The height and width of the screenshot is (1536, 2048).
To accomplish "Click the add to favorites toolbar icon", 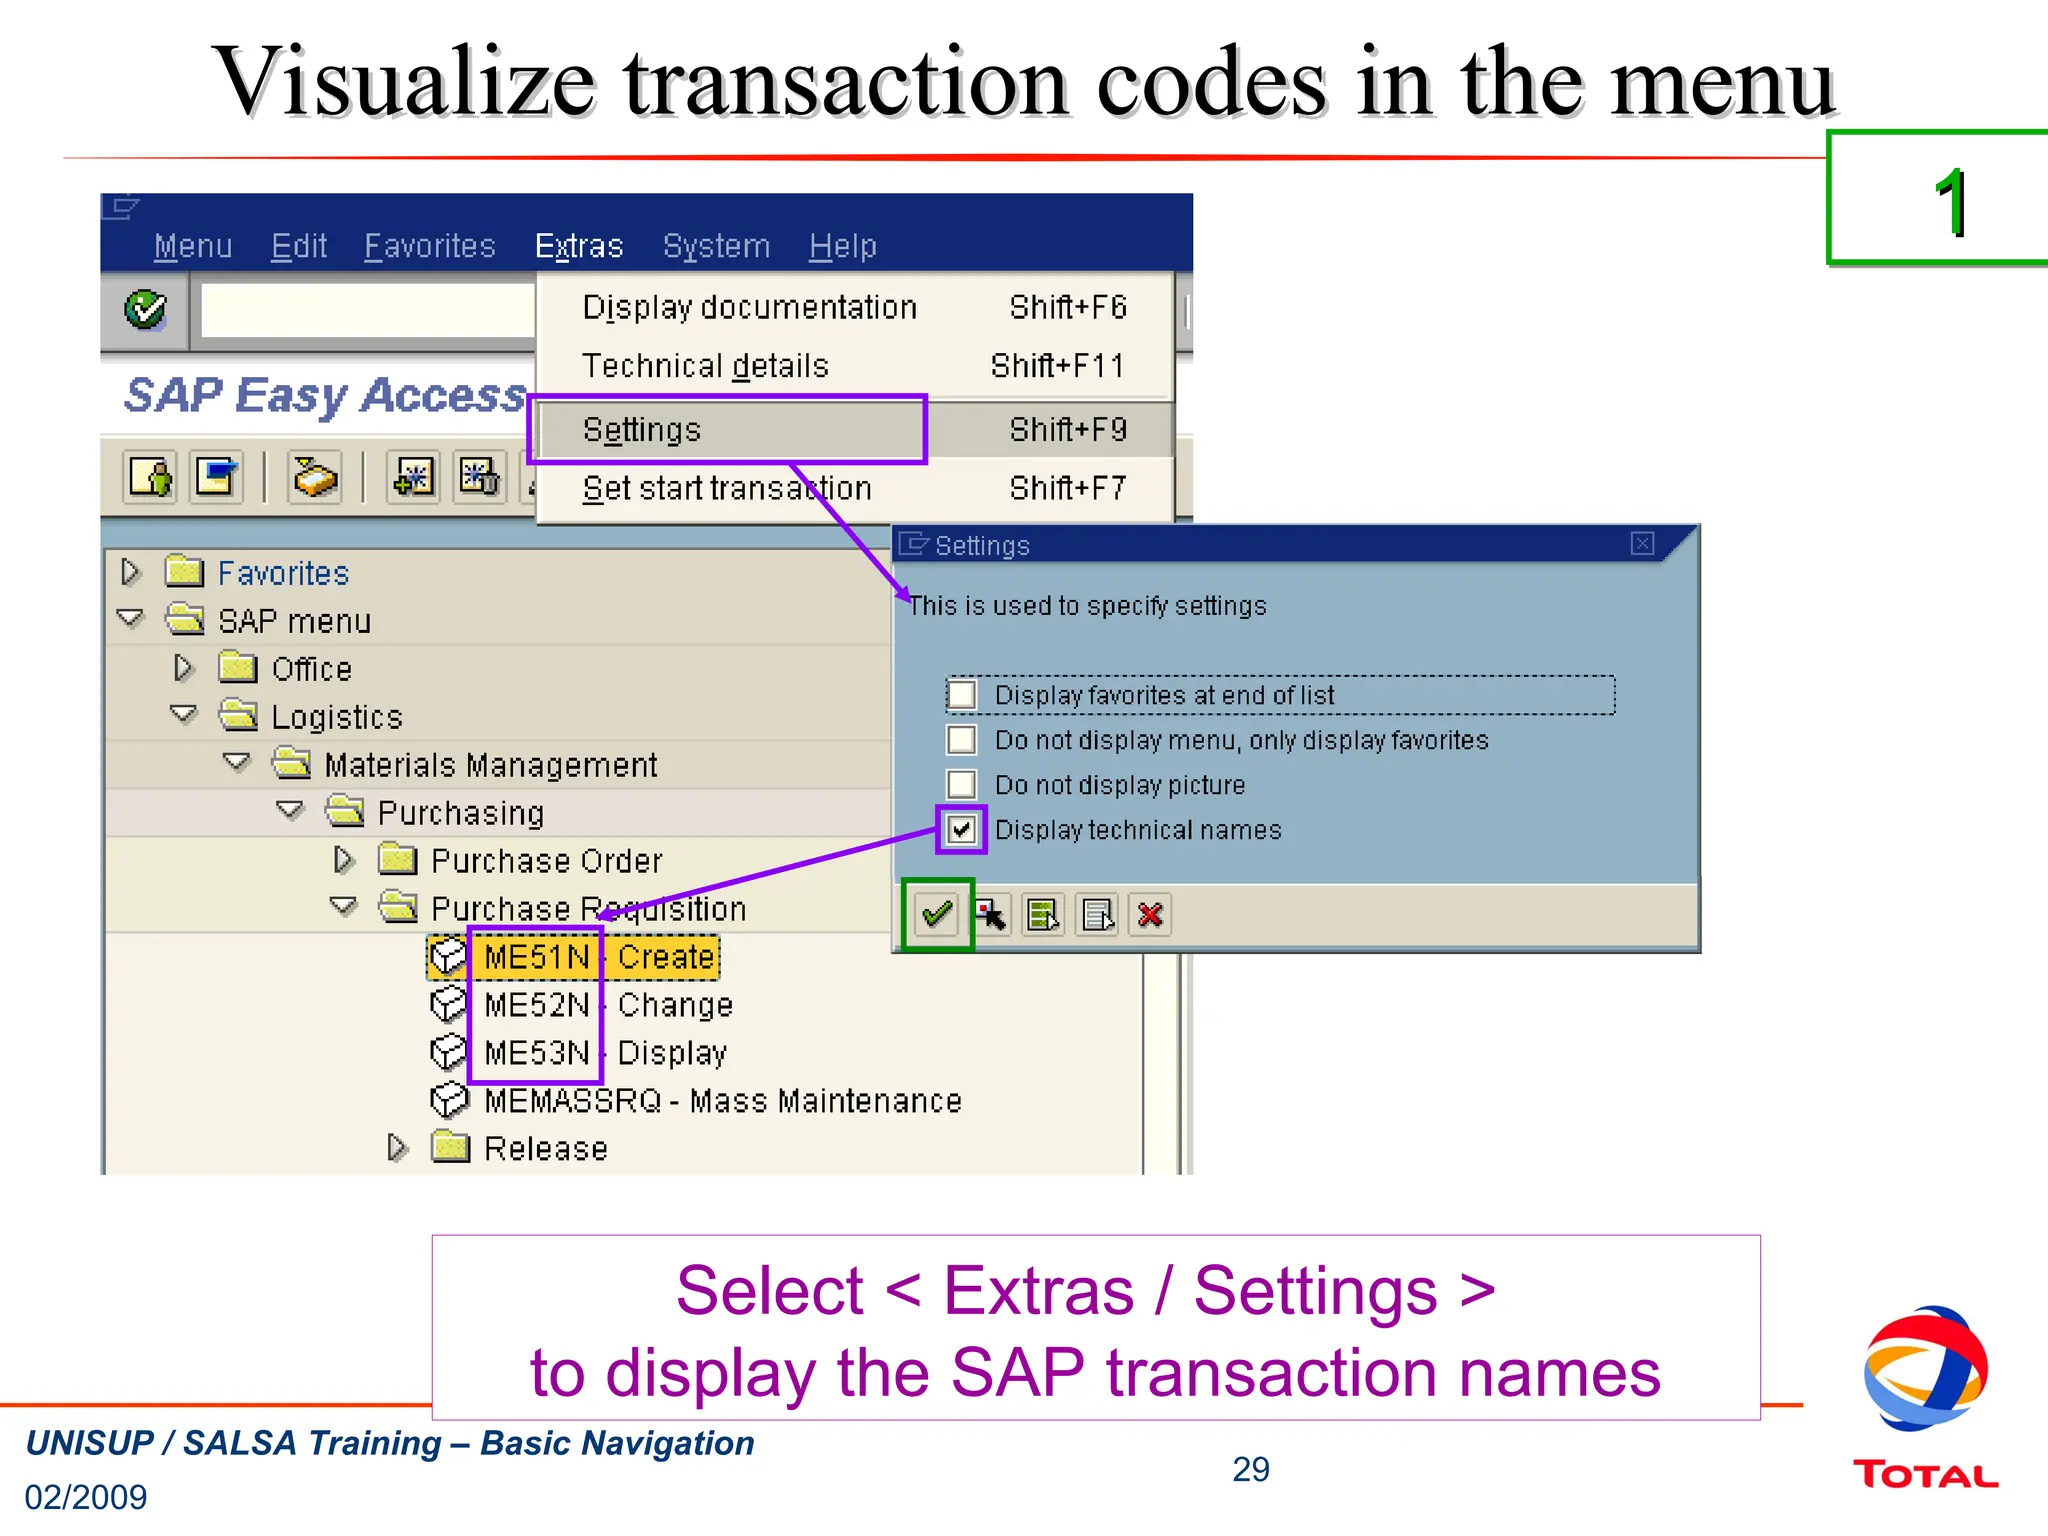I will (x=413, y=476).
